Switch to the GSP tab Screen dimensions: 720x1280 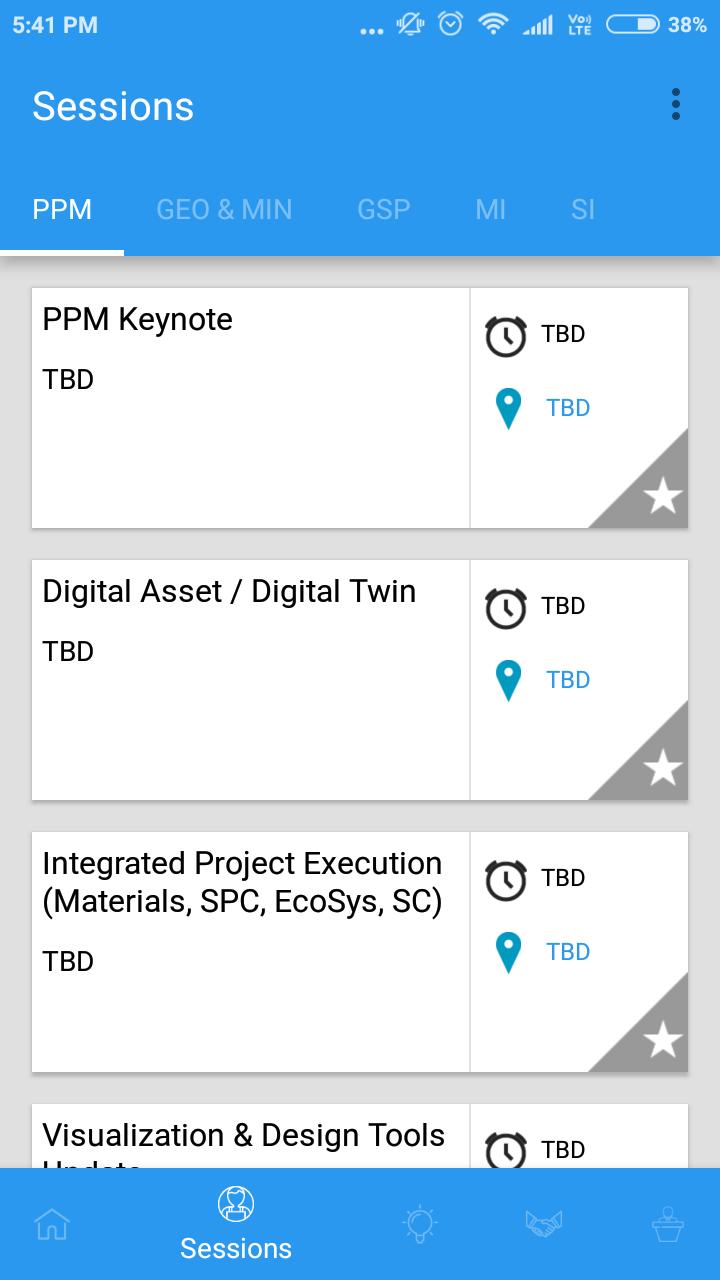[x=384, y=209]
